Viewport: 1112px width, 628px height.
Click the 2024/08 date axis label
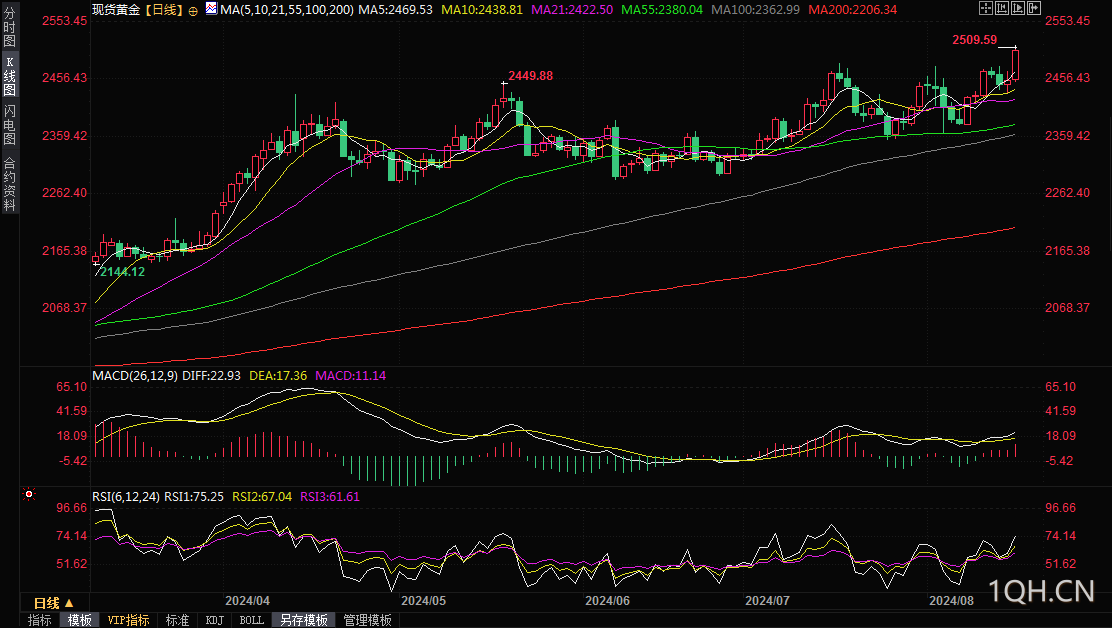[x=952, y=600]
